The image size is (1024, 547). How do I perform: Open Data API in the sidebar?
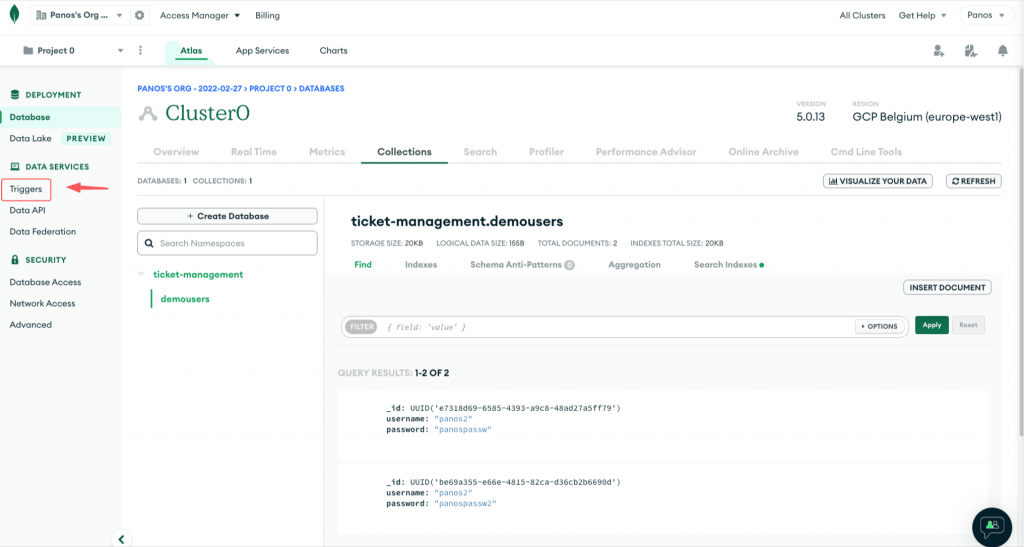coord(27,210)
